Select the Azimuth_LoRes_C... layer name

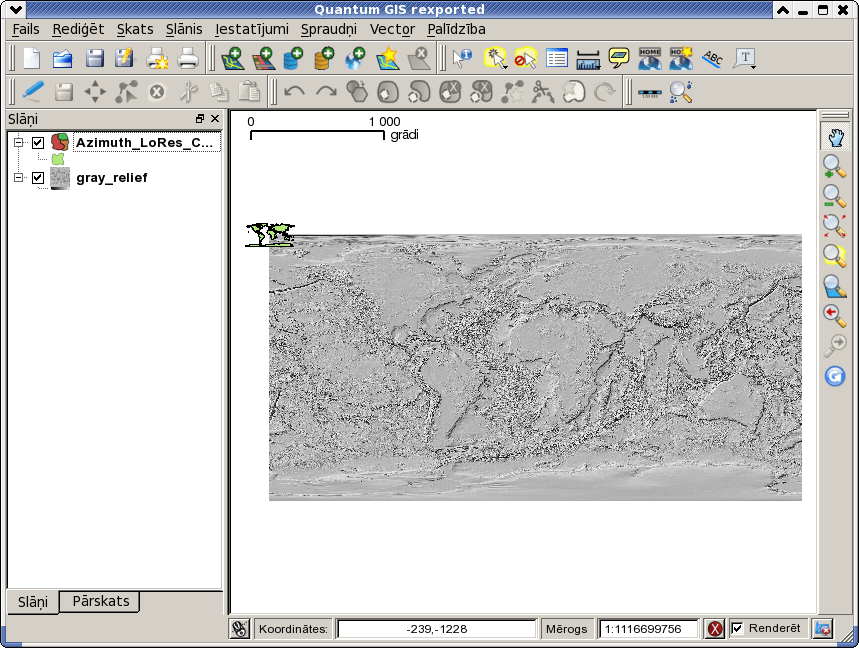click(x=145, y=142)
